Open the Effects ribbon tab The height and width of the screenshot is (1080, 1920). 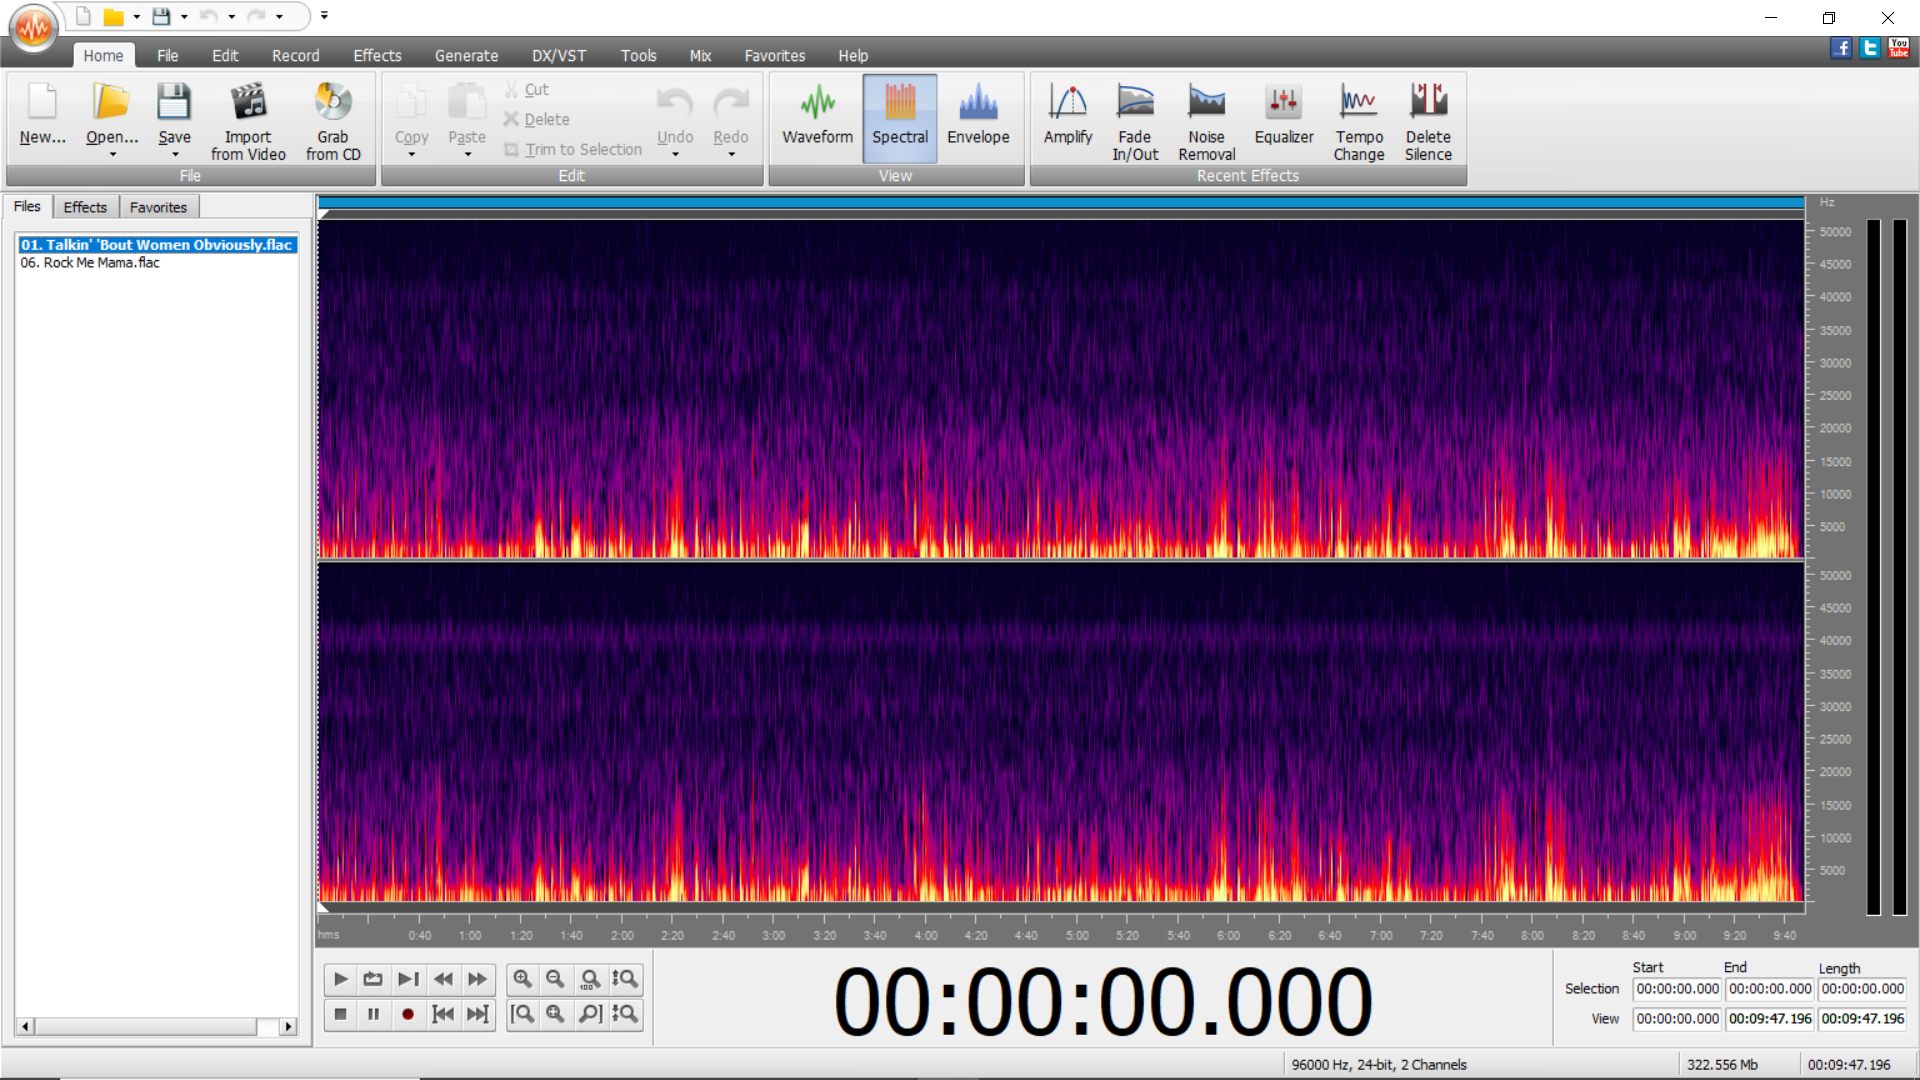point(376,56)
